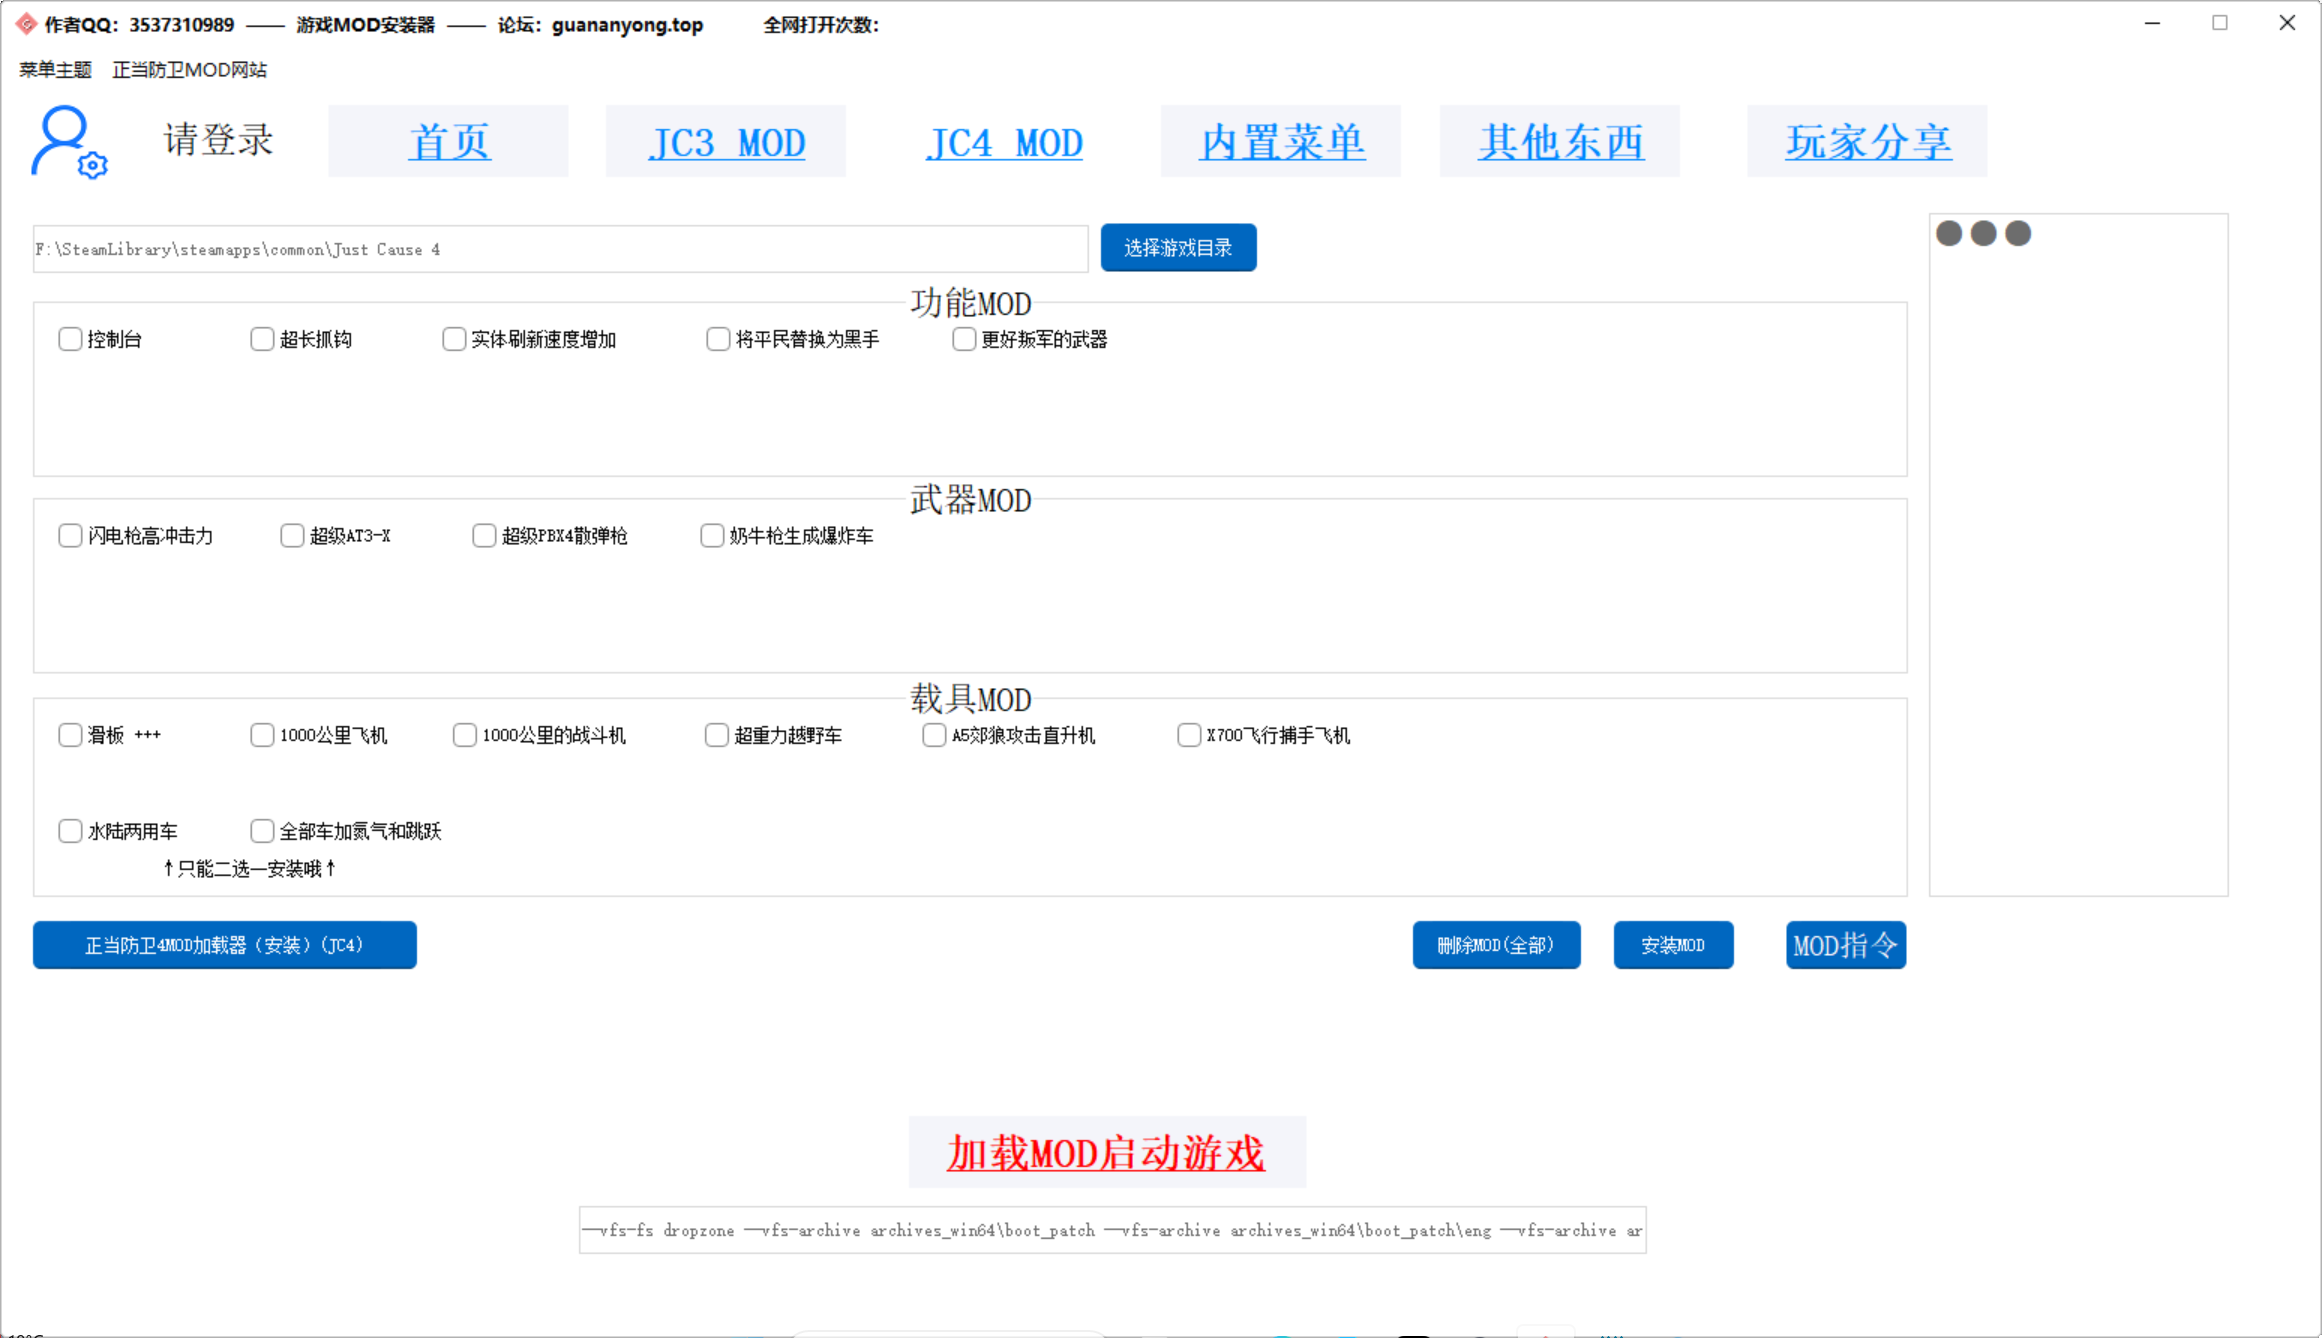The width and height of the screenshot is (2322, 1338).
Task: Click the app logo icon in title bar
Action: [x=25, y=22]
